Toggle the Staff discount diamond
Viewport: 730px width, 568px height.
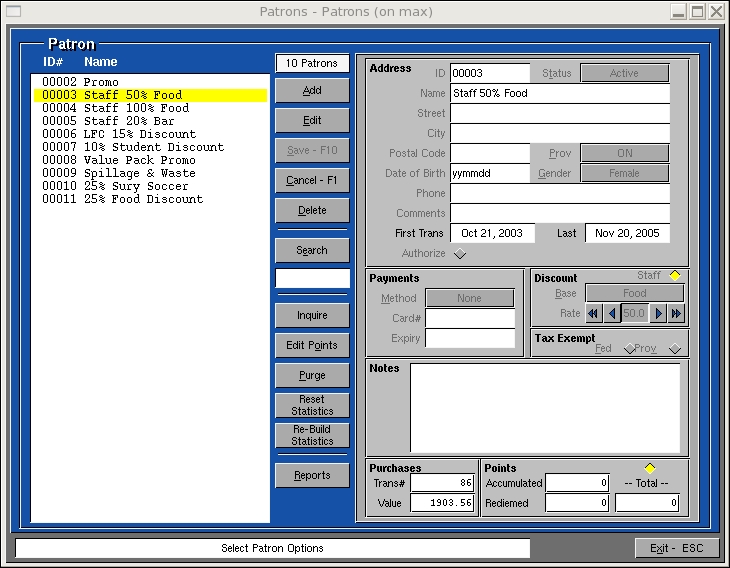[675, 275]
